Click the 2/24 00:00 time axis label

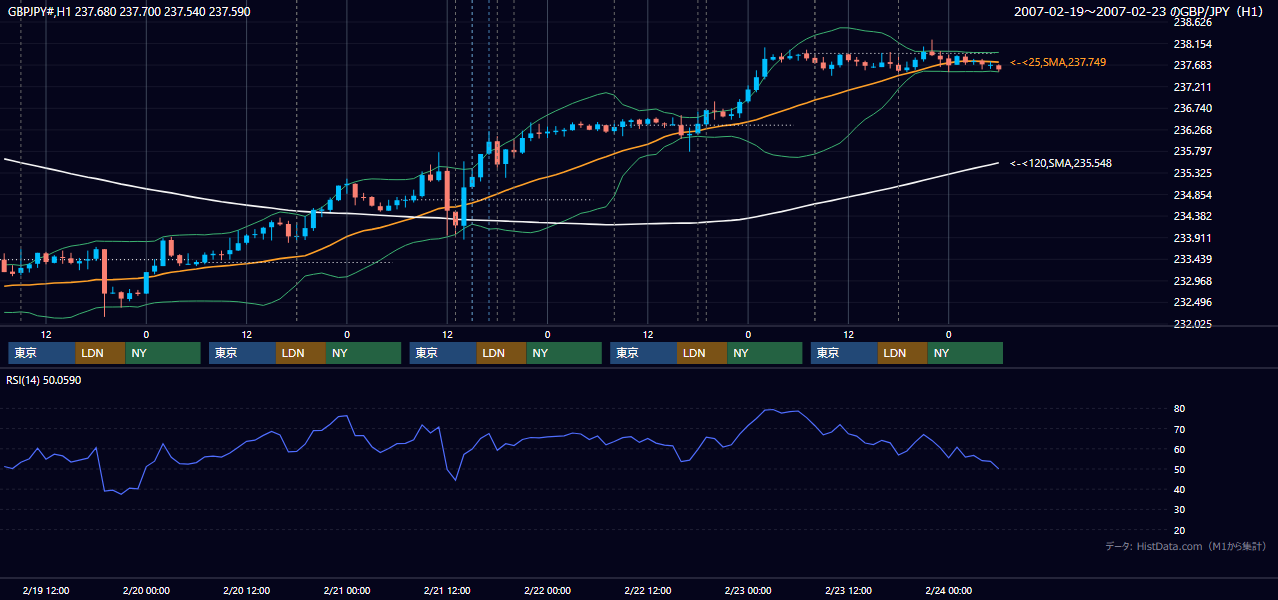coord(949,590)
